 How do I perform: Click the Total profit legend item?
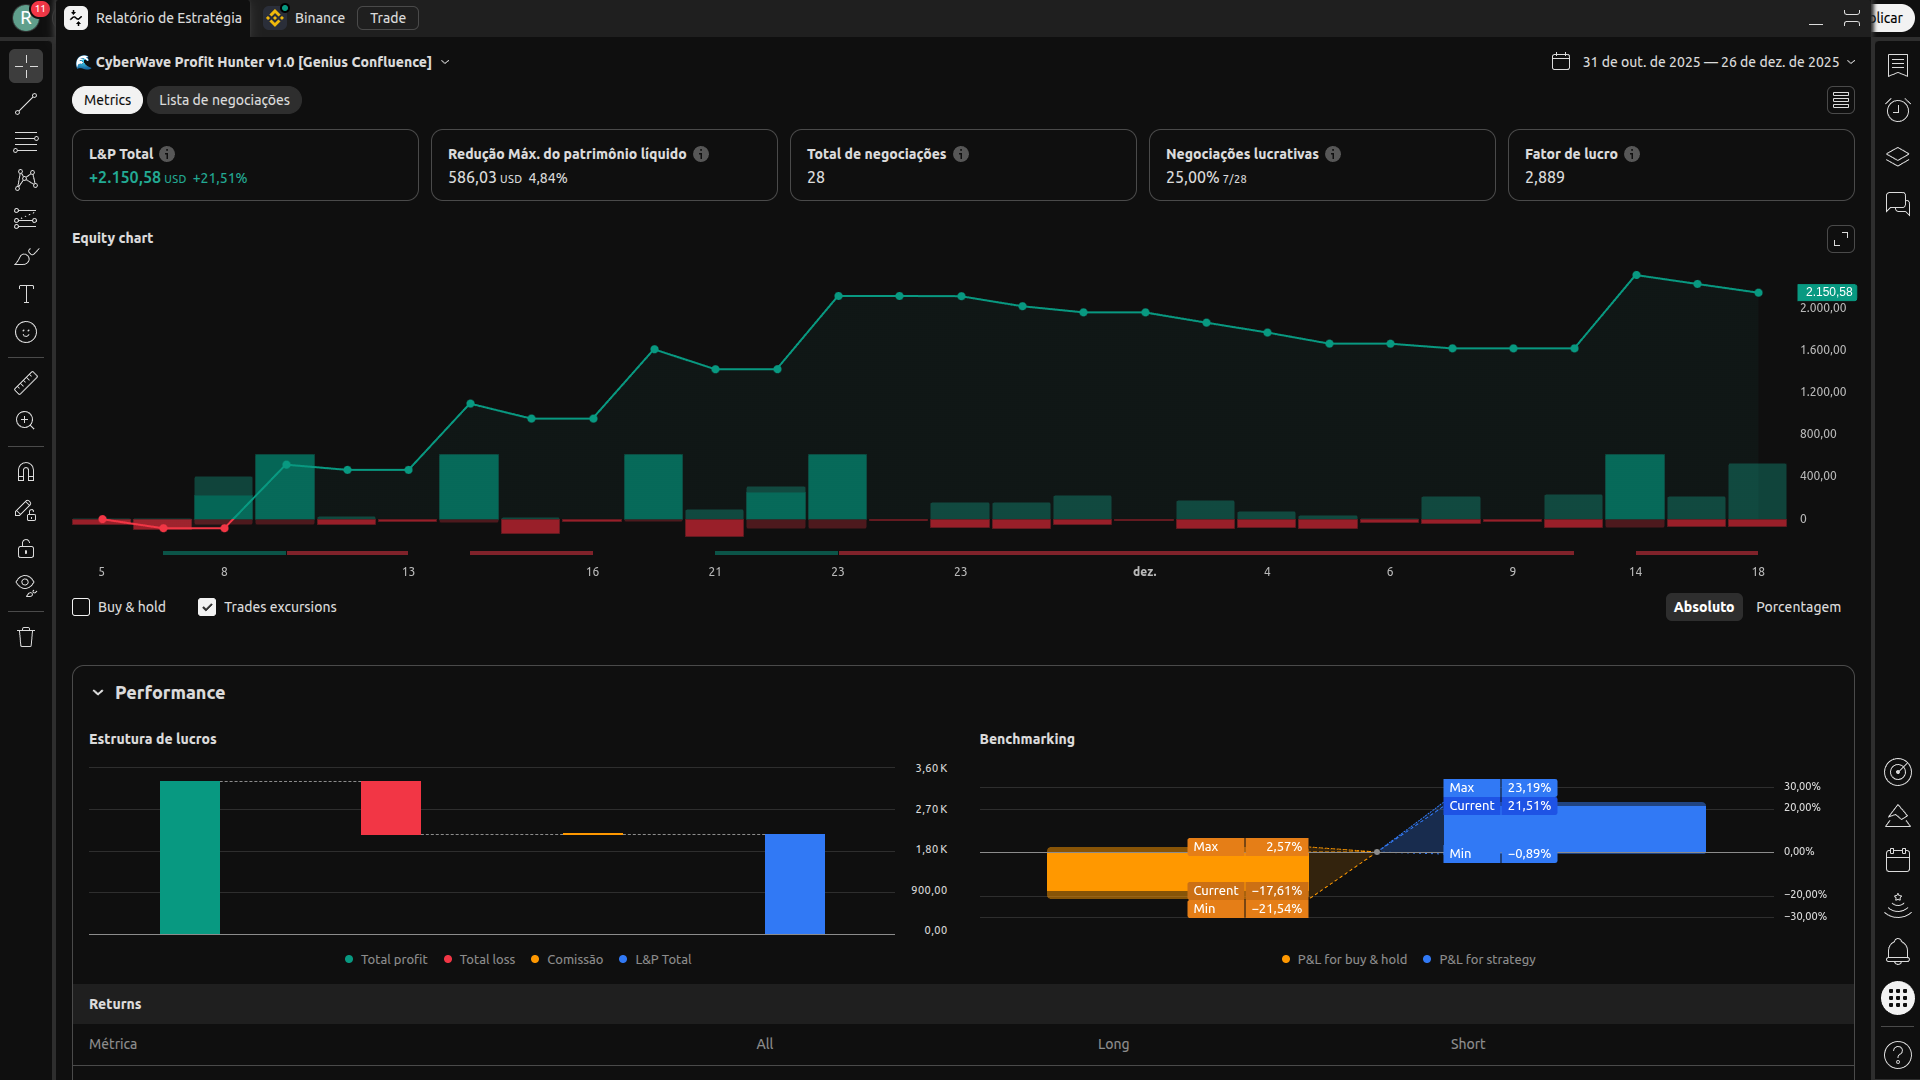click(386, 959)
